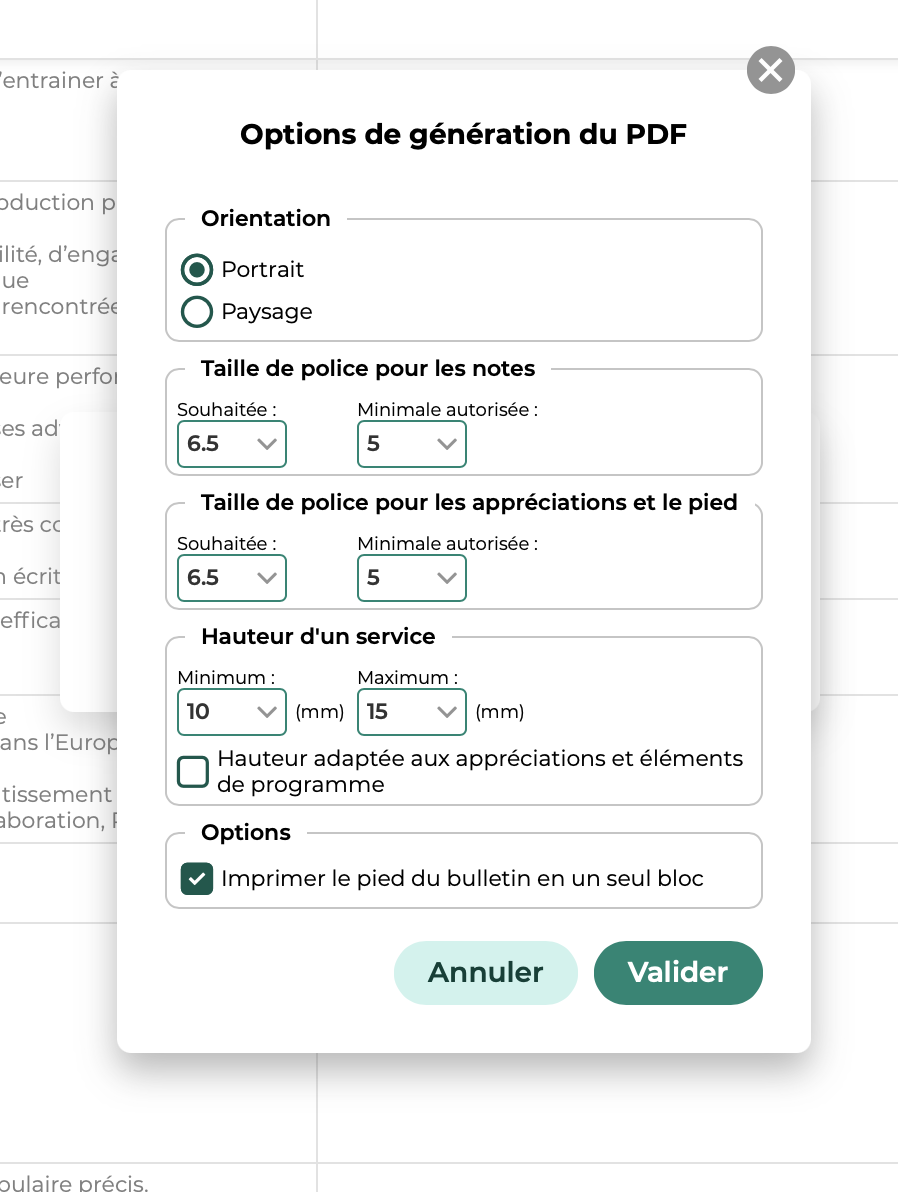Expand the Maximum service height dropdown
Viewport: 898px width, 1192px height.
point(411,712)
